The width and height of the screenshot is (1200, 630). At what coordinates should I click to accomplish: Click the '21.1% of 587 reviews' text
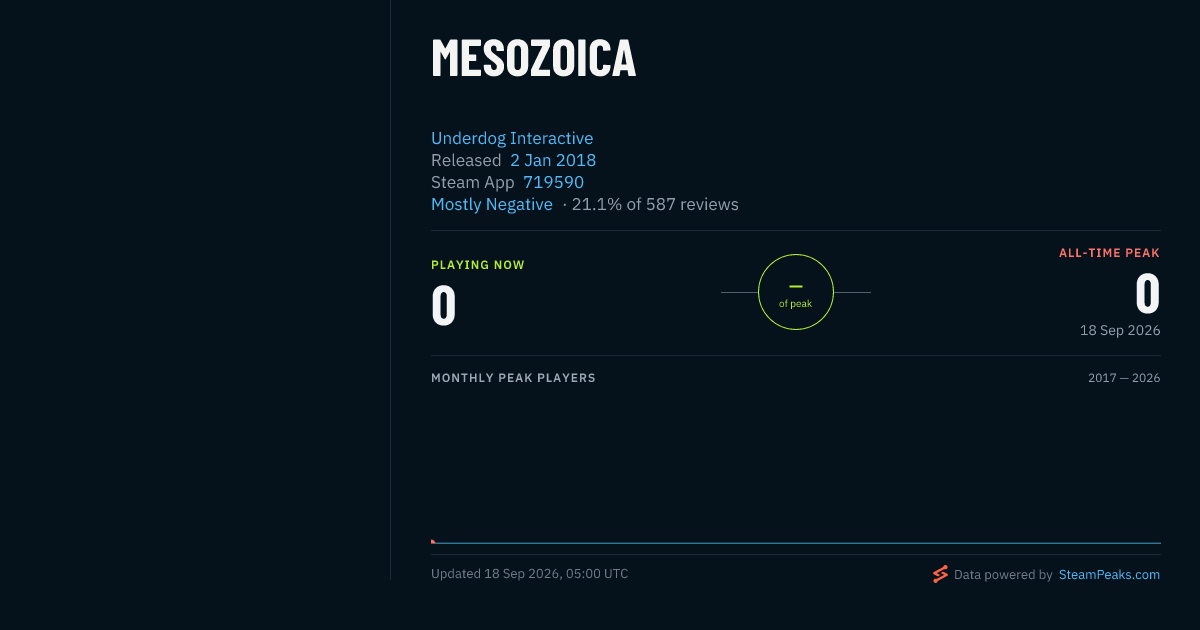[x=655, y=204]
